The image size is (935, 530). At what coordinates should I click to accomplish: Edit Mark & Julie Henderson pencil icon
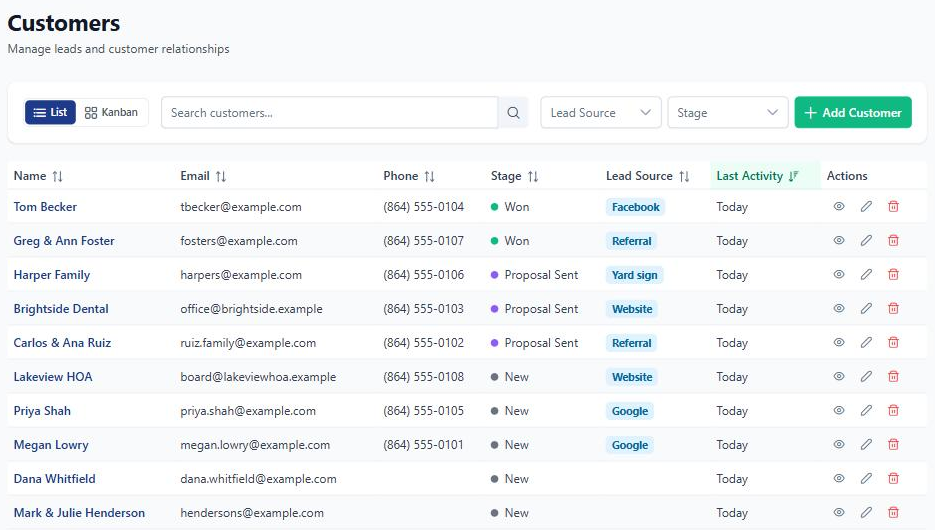(866, 512)
